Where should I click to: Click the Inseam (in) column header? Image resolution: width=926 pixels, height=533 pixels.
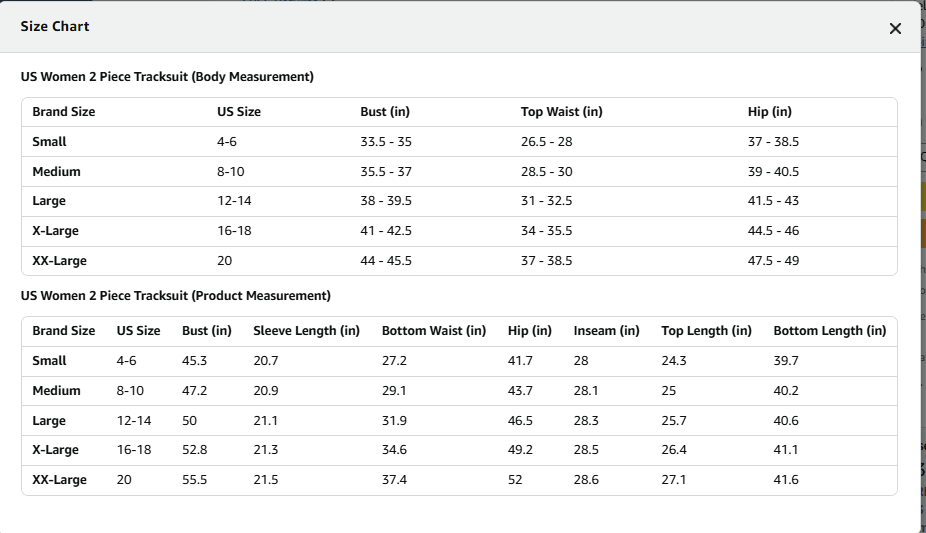pos(607,331)
